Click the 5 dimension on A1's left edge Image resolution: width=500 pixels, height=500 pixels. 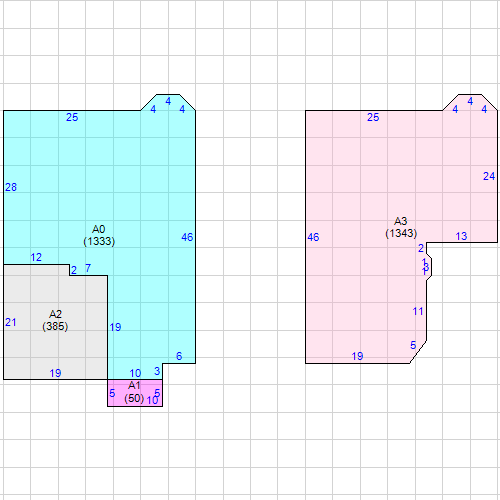pyautogui.click(x=112, y=393)
